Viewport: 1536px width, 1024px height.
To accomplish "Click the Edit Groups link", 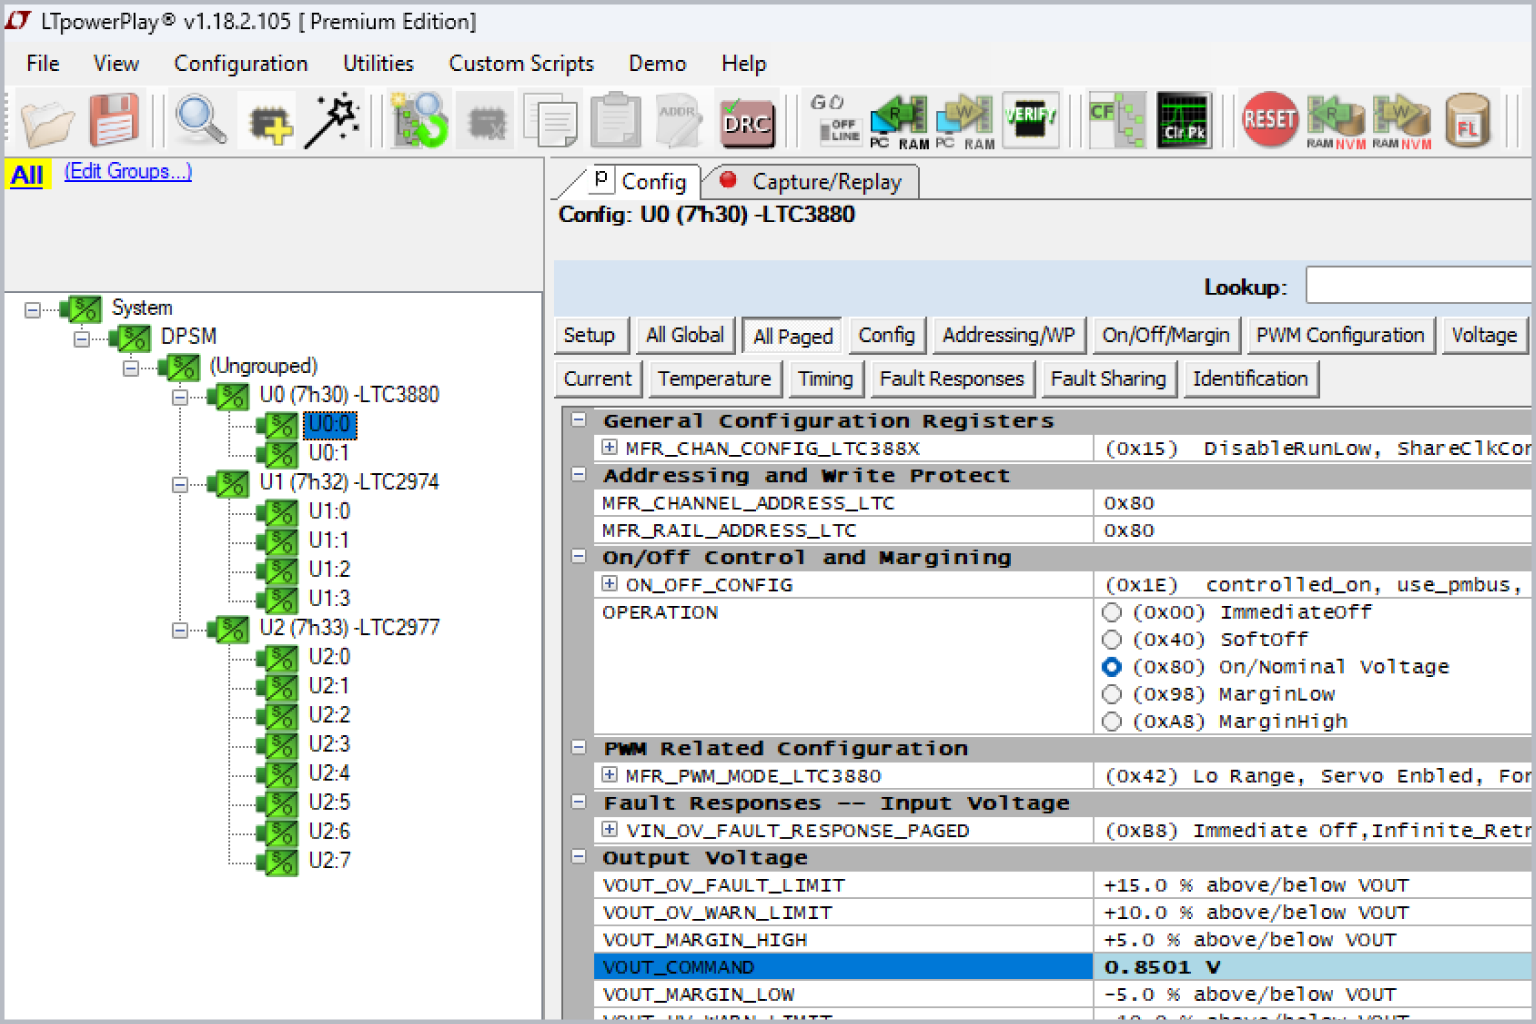I will 128,171.
